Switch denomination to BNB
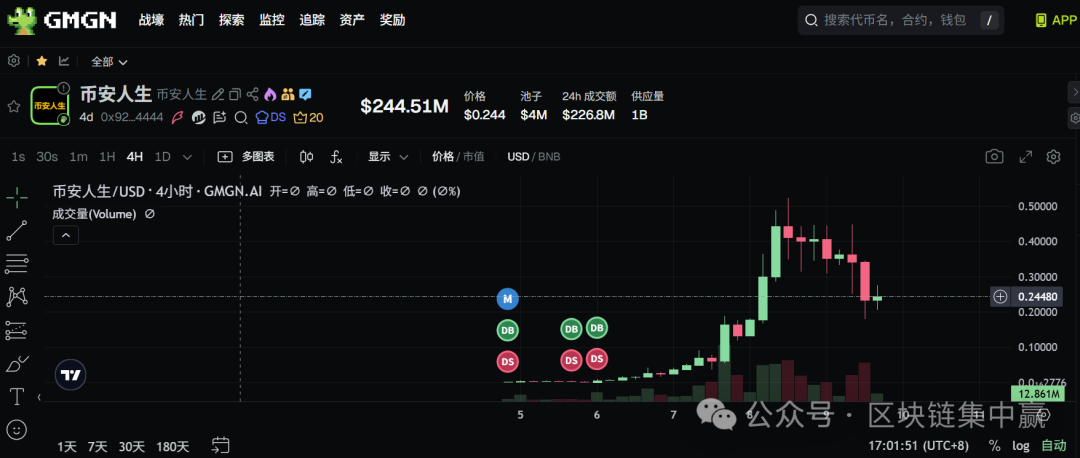1080x458 pixels. pos(549,157)
